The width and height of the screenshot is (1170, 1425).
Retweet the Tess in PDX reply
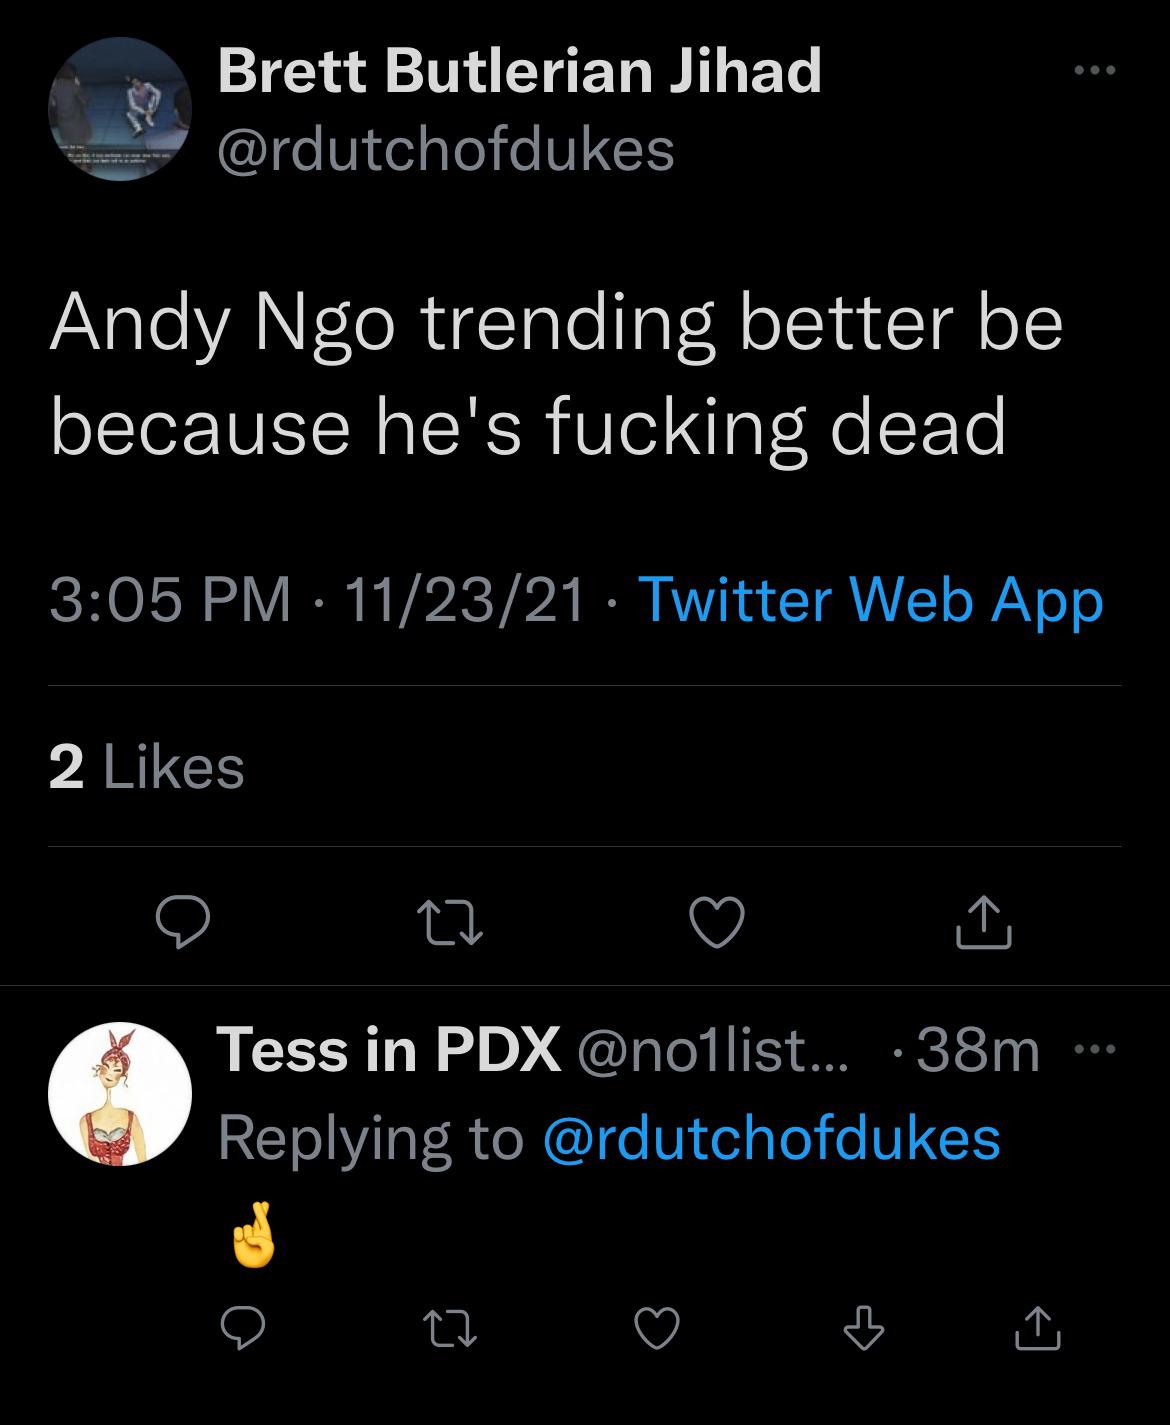(x=449, y=1329)
